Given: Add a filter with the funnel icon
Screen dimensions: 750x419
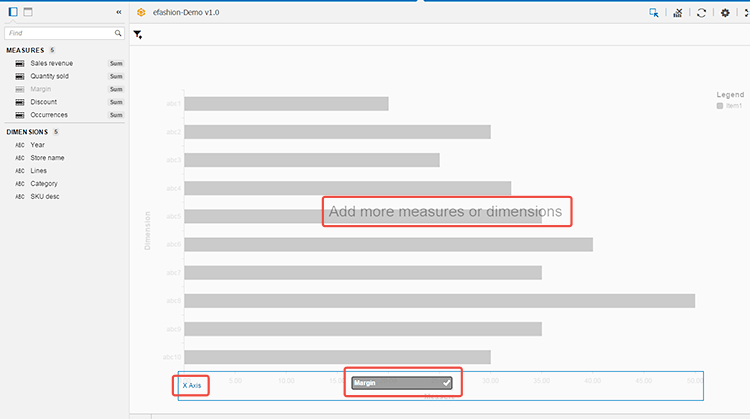Looking at the screenshot, I should 138,34.
